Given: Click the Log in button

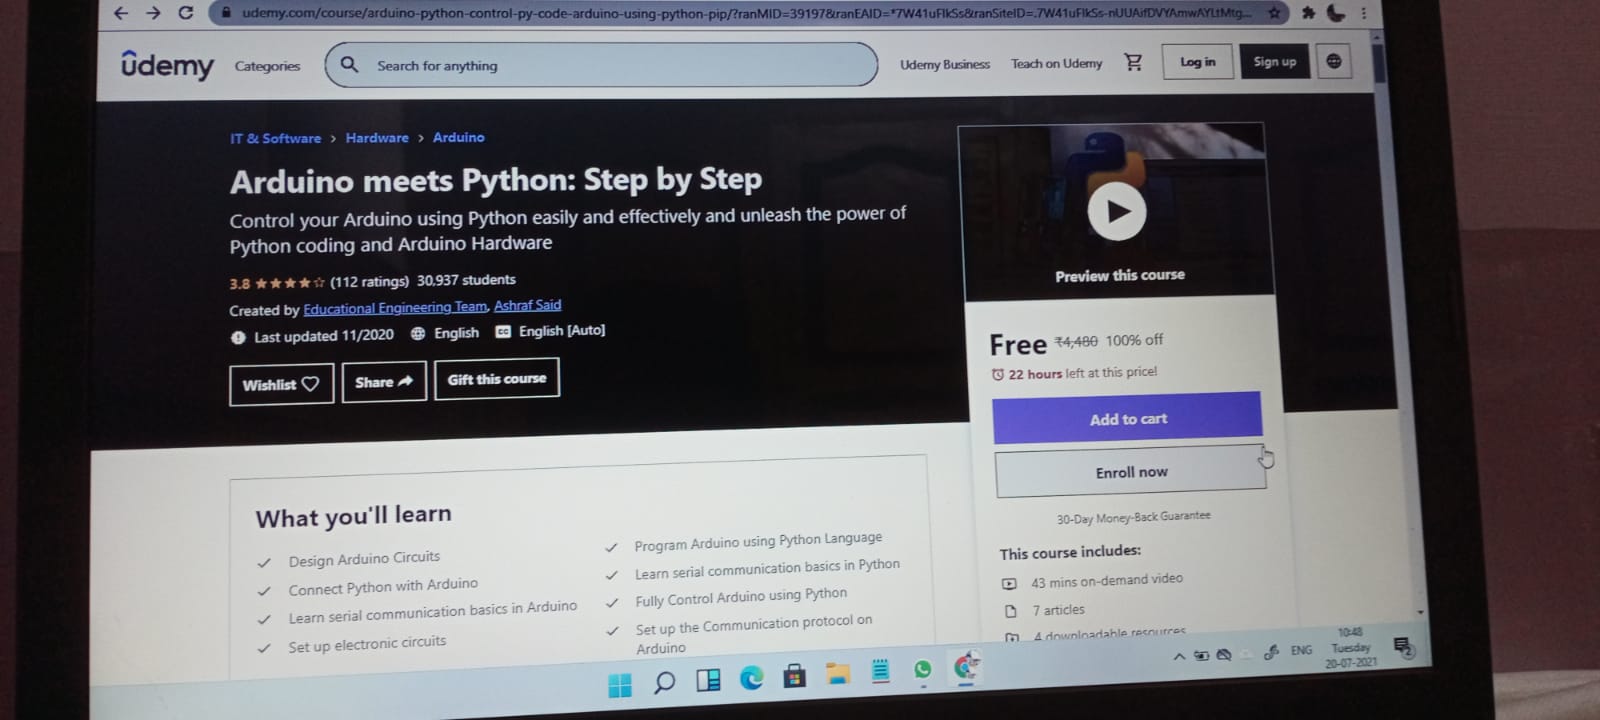Looking at the screenshot, I should click(1197, 62).
